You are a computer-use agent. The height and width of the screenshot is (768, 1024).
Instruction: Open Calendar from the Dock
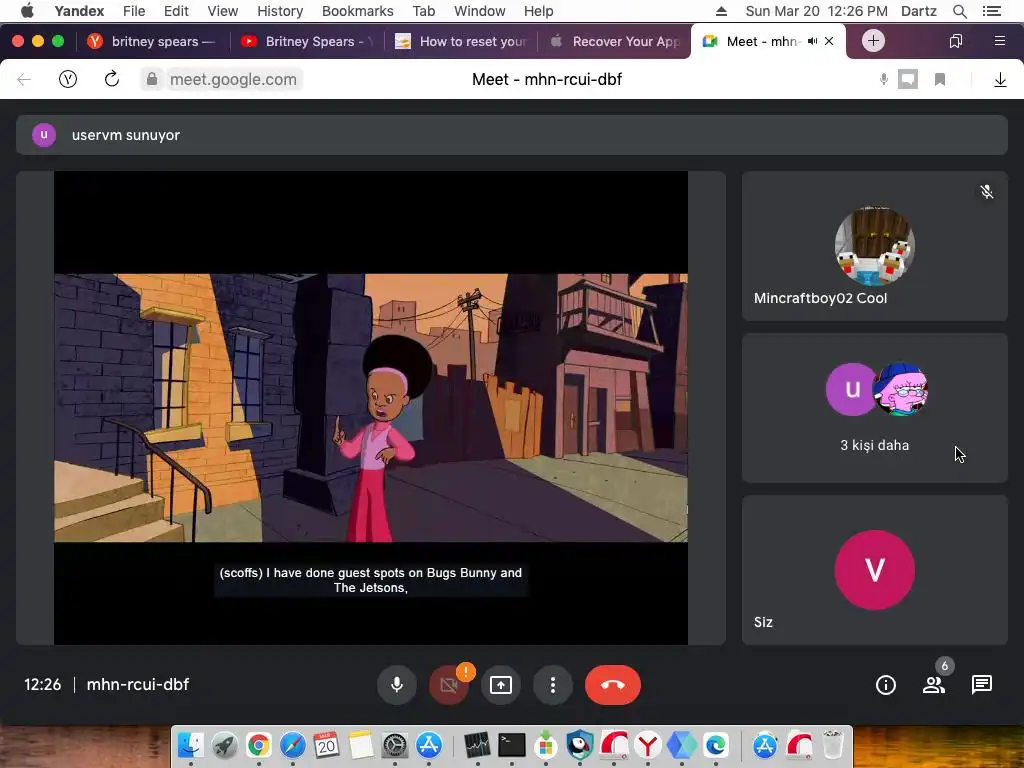click(327, 744)
